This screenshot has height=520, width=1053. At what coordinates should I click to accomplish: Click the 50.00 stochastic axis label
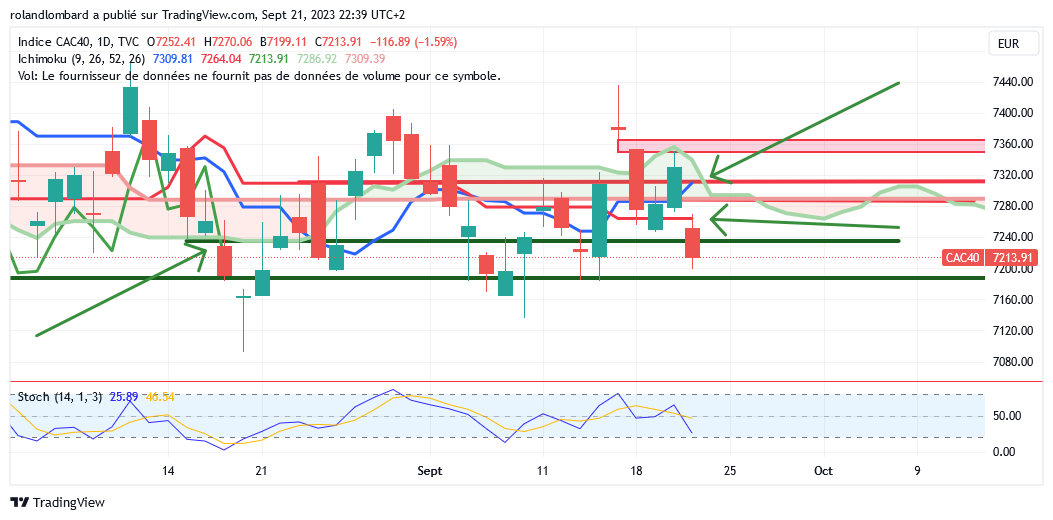(x=1005, y=416)
